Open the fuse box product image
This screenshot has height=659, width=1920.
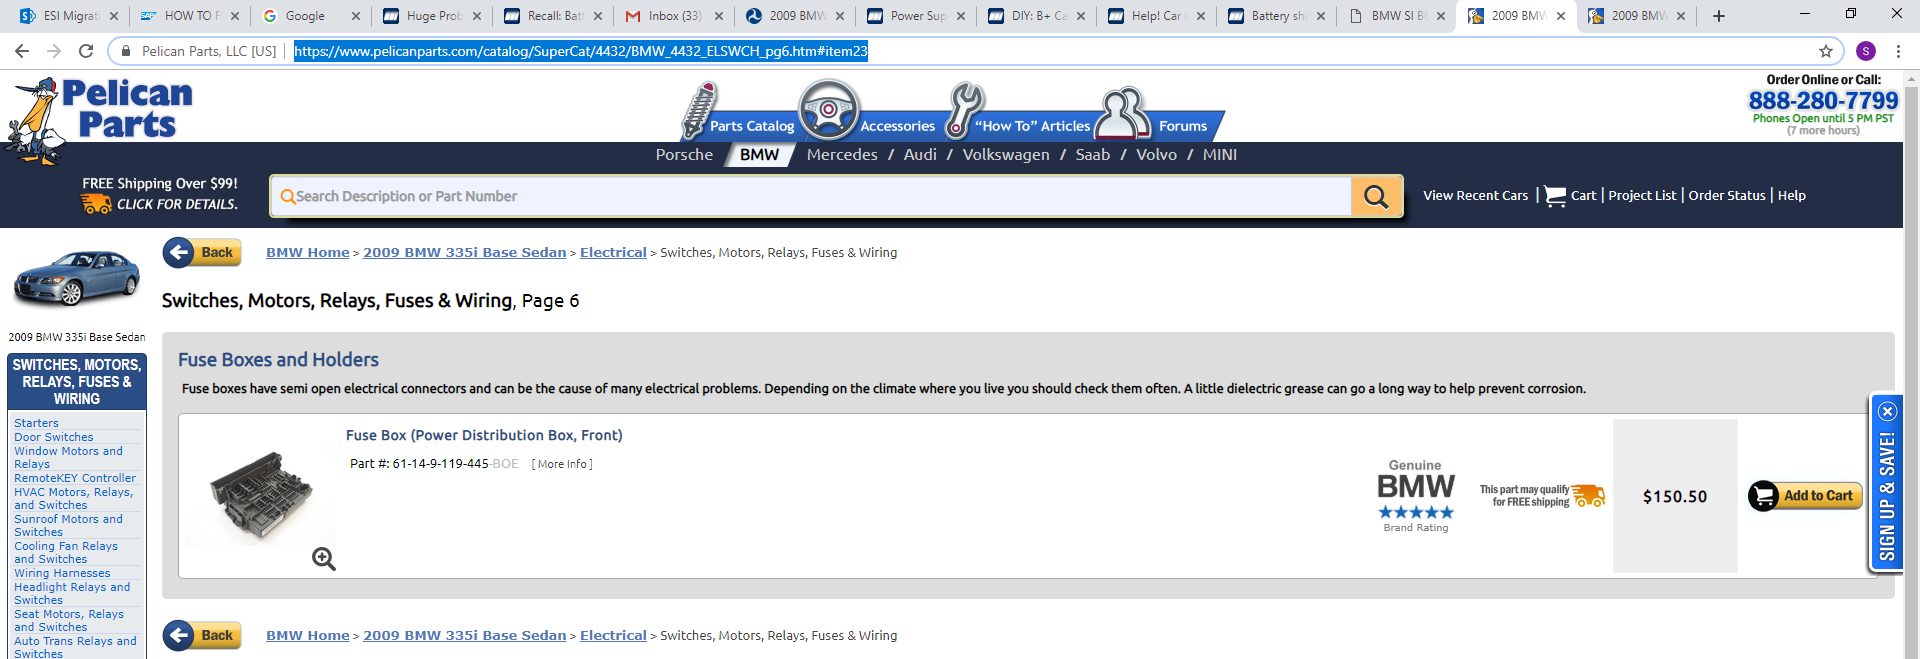[262, 495]
